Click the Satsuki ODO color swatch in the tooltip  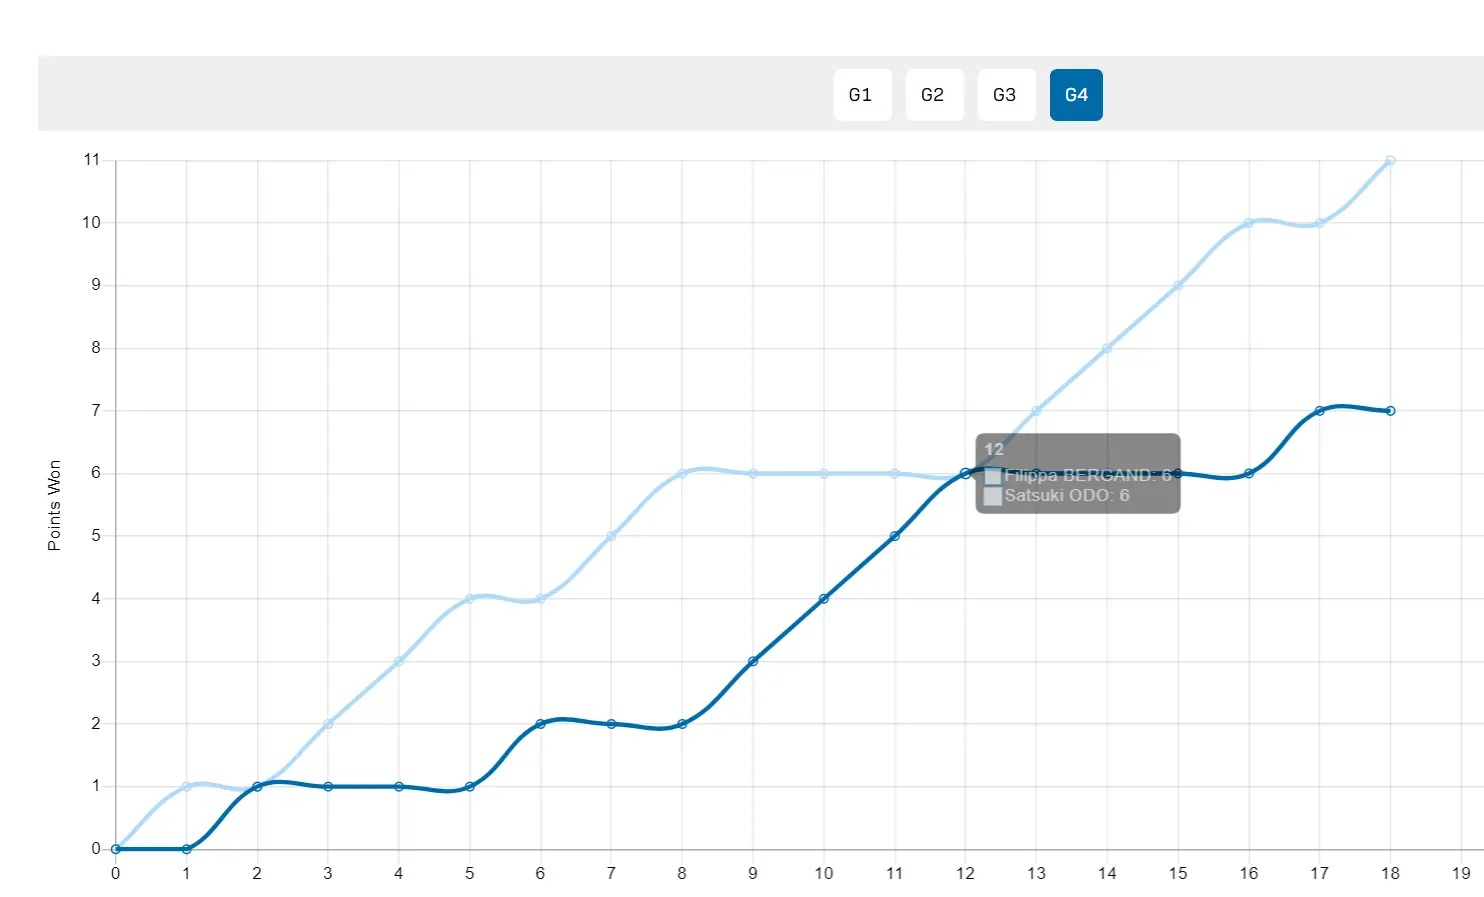pos(993,496)
